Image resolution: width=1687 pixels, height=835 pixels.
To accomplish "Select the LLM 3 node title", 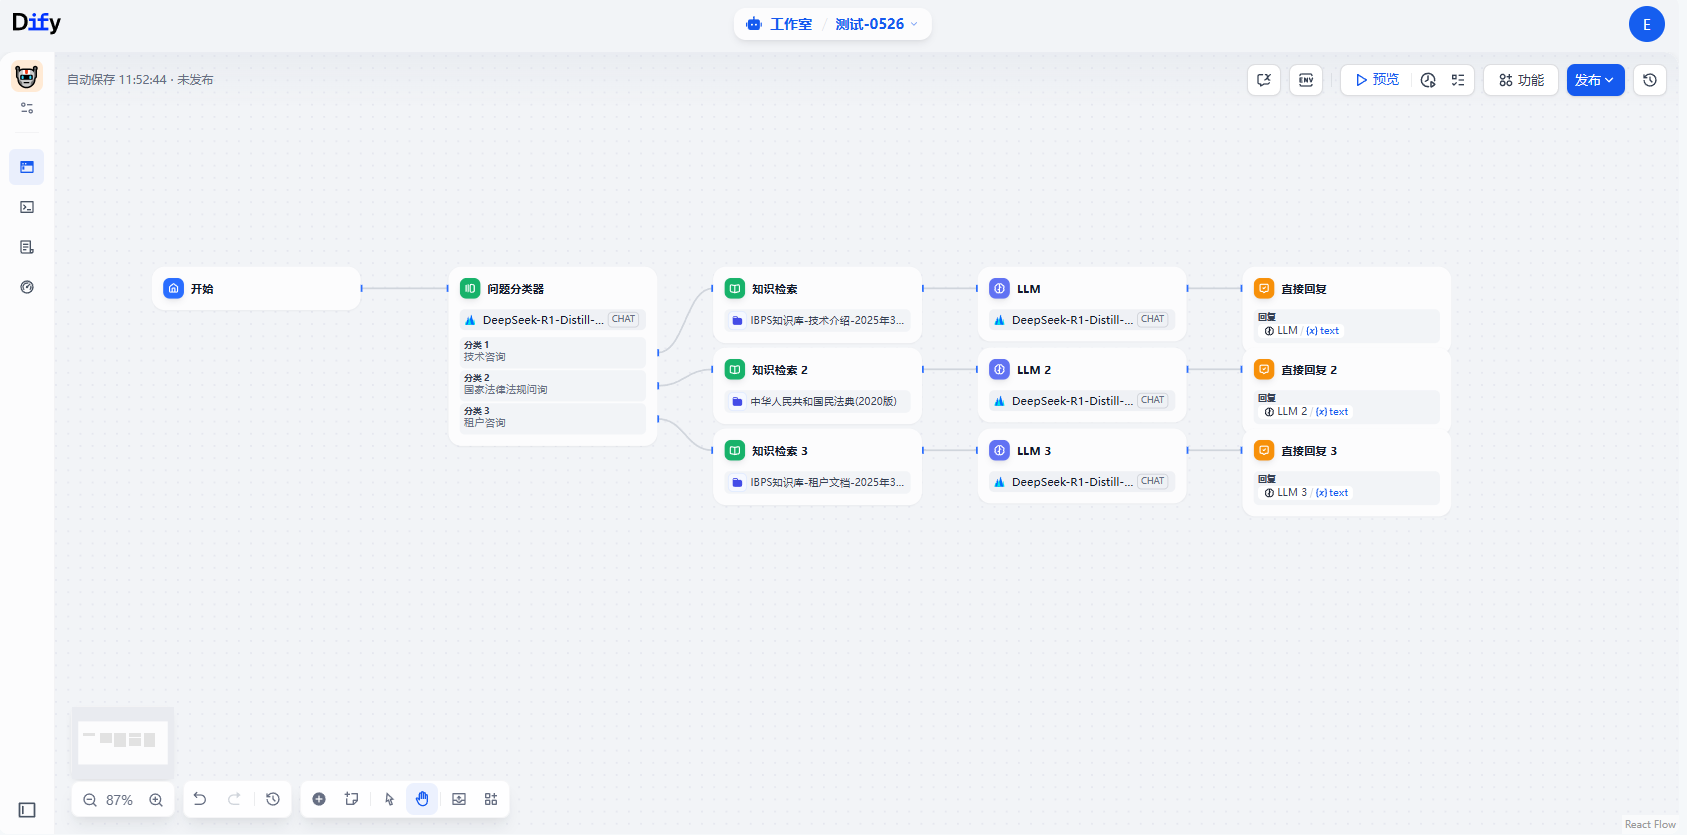I will pyautogui.click(x=1034, y=451).
